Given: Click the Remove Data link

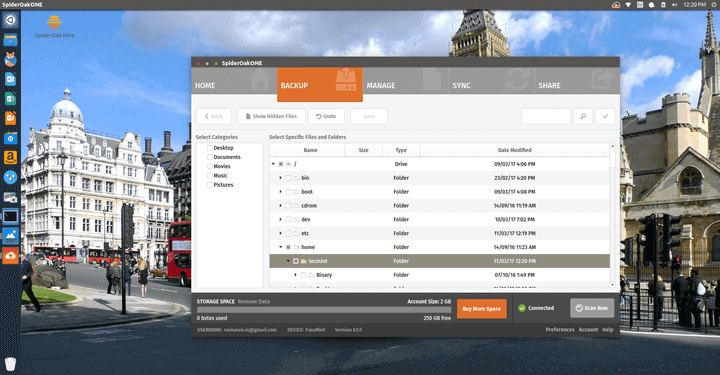Looking at the screenshot, I should [x=254, y=302].
